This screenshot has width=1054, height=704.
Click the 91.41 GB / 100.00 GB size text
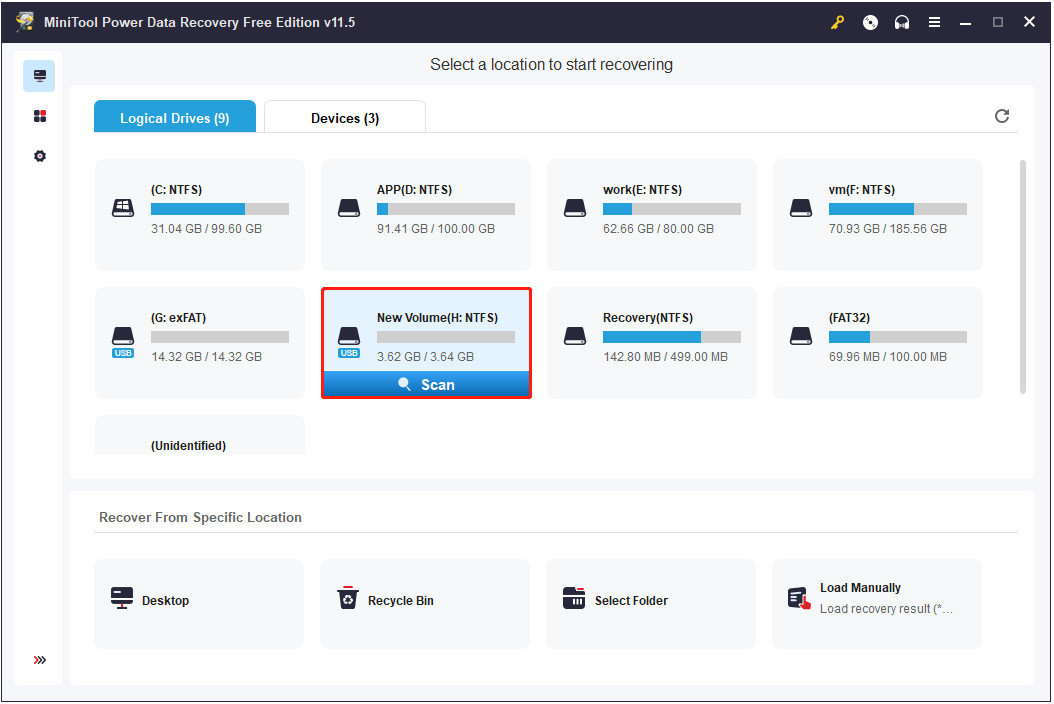436,229
